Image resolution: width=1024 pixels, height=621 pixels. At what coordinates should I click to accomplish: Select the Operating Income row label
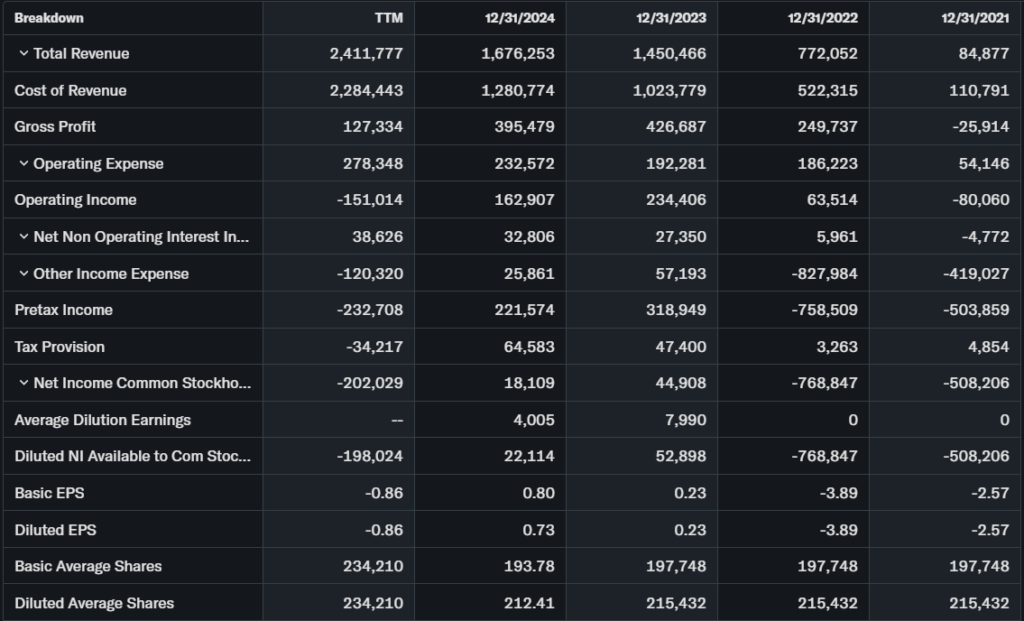(75, 200)
